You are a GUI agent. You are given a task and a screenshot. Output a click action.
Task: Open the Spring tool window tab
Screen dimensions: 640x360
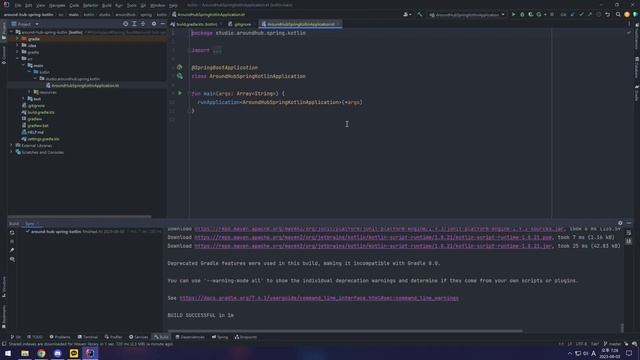coord(220,337)
